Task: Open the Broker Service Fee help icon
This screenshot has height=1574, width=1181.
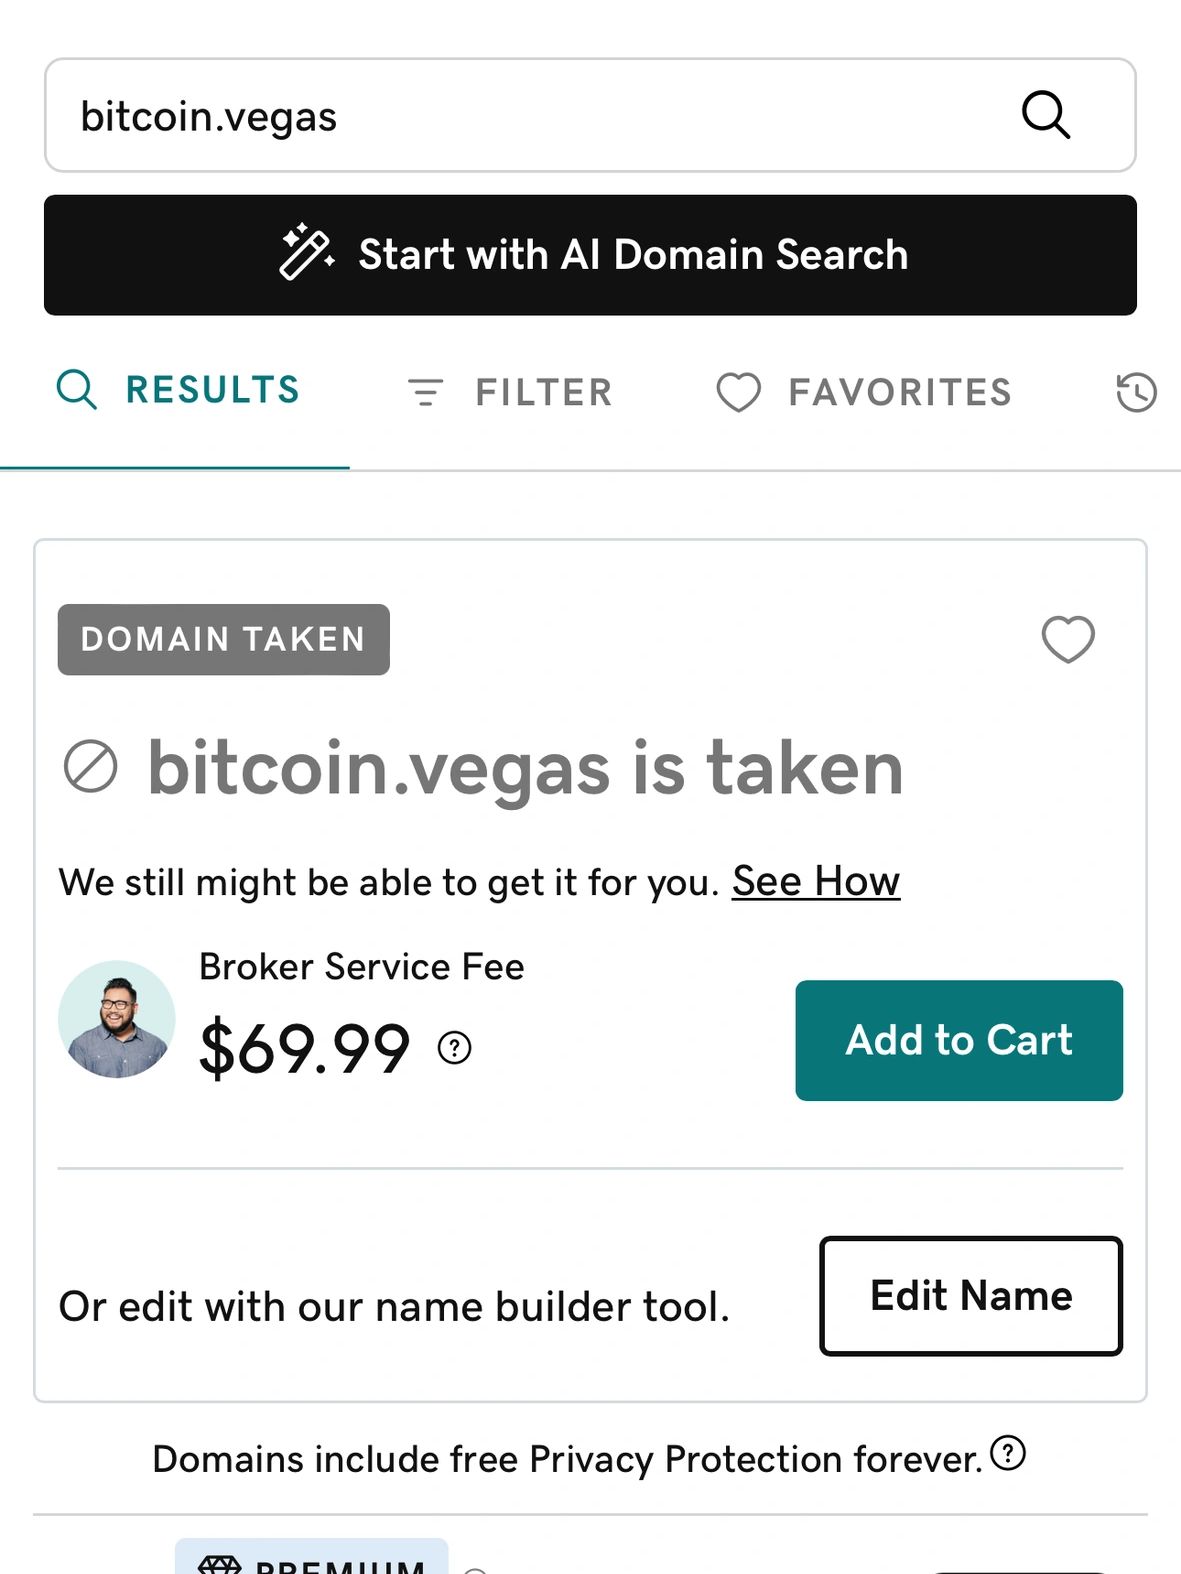Action: tap(455, 1047)
